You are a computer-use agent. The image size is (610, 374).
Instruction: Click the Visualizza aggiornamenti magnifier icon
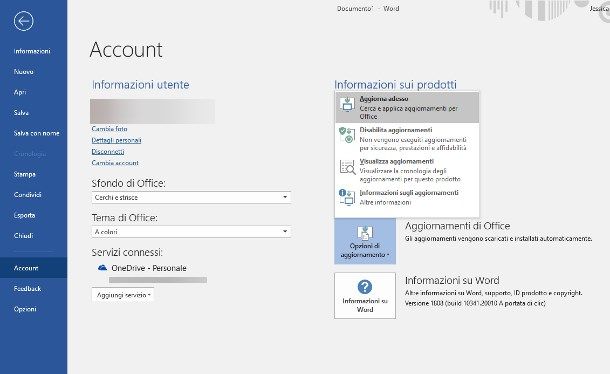[347, 167]
